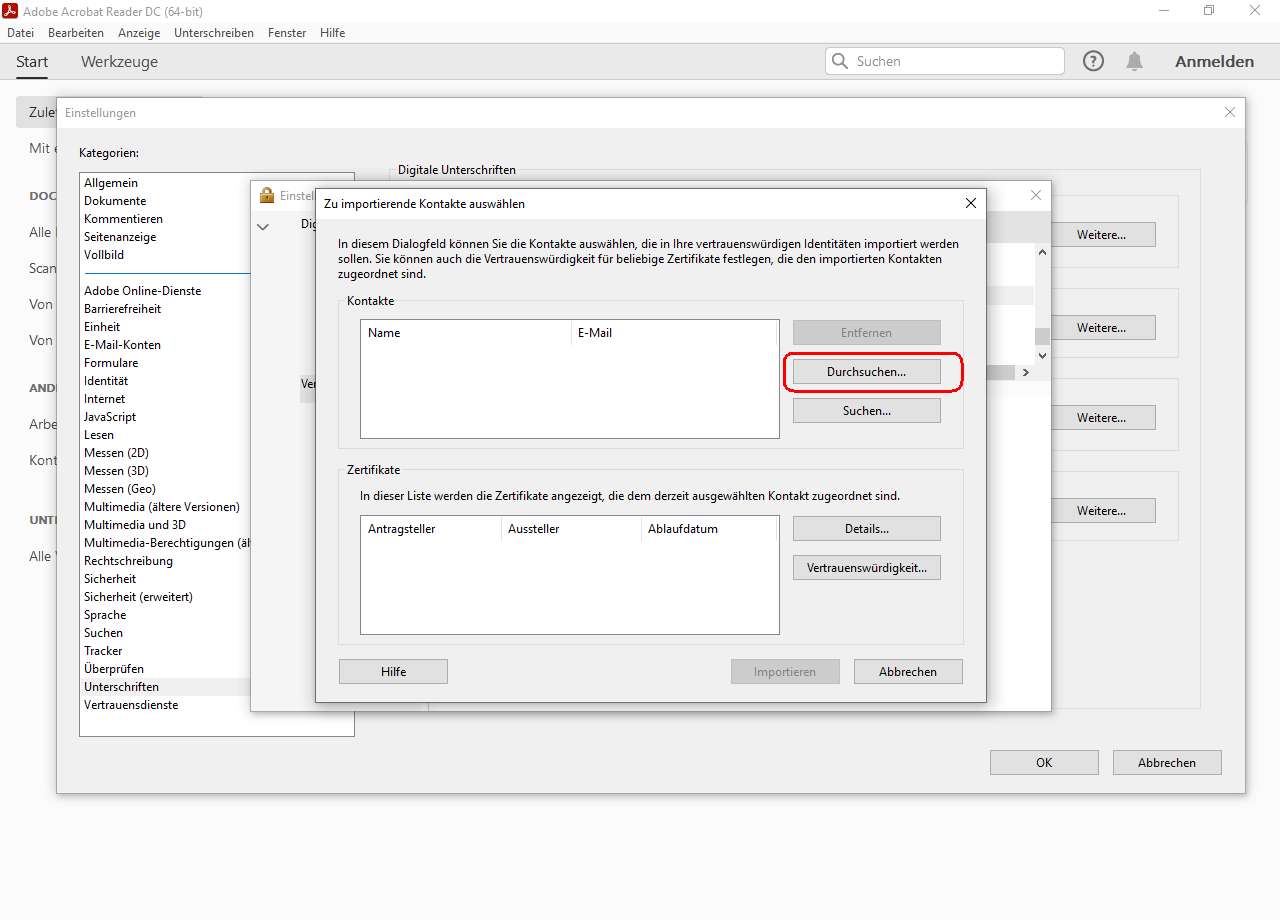Open the notifications bell icon

(1134, 61)
